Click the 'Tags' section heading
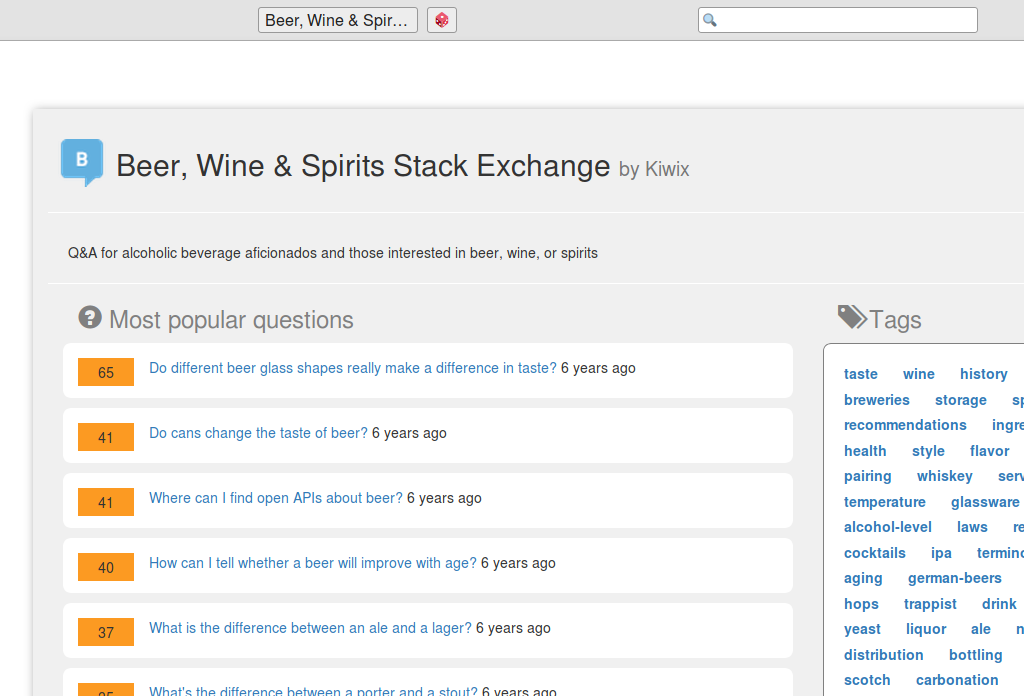Screen dimensions: 1024x696 [895, 320]
